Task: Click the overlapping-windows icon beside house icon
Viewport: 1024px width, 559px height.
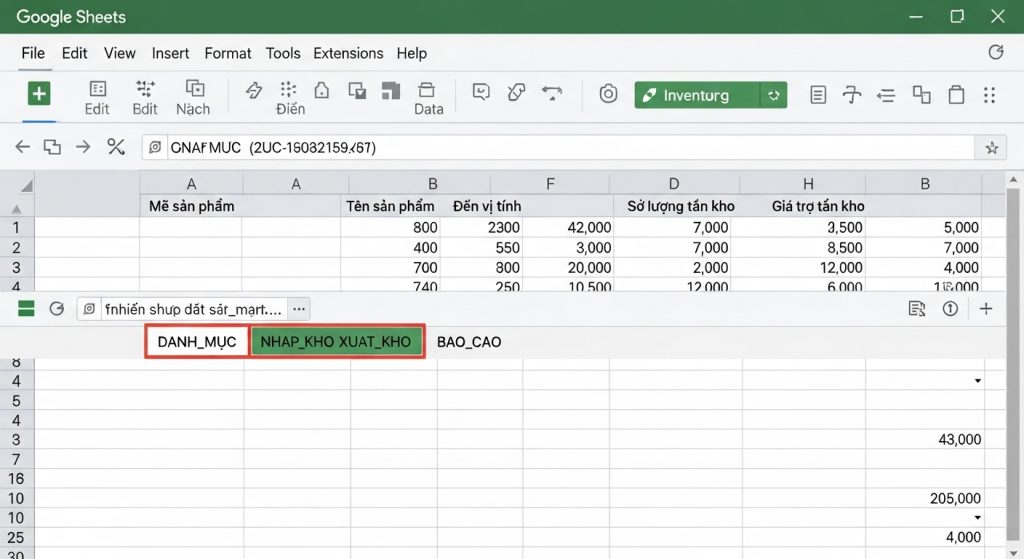Action: [357, 91]
